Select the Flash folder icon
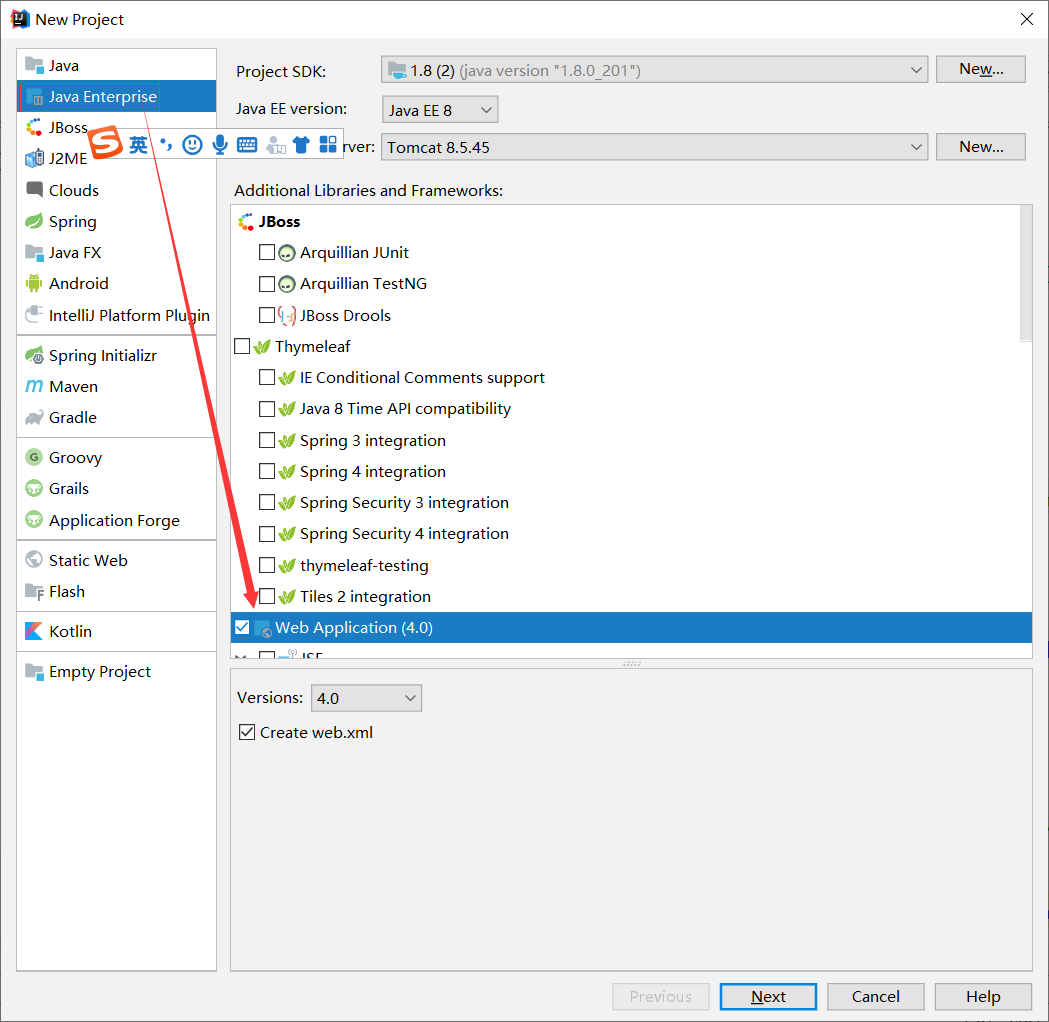 click(x=34, y=591)
